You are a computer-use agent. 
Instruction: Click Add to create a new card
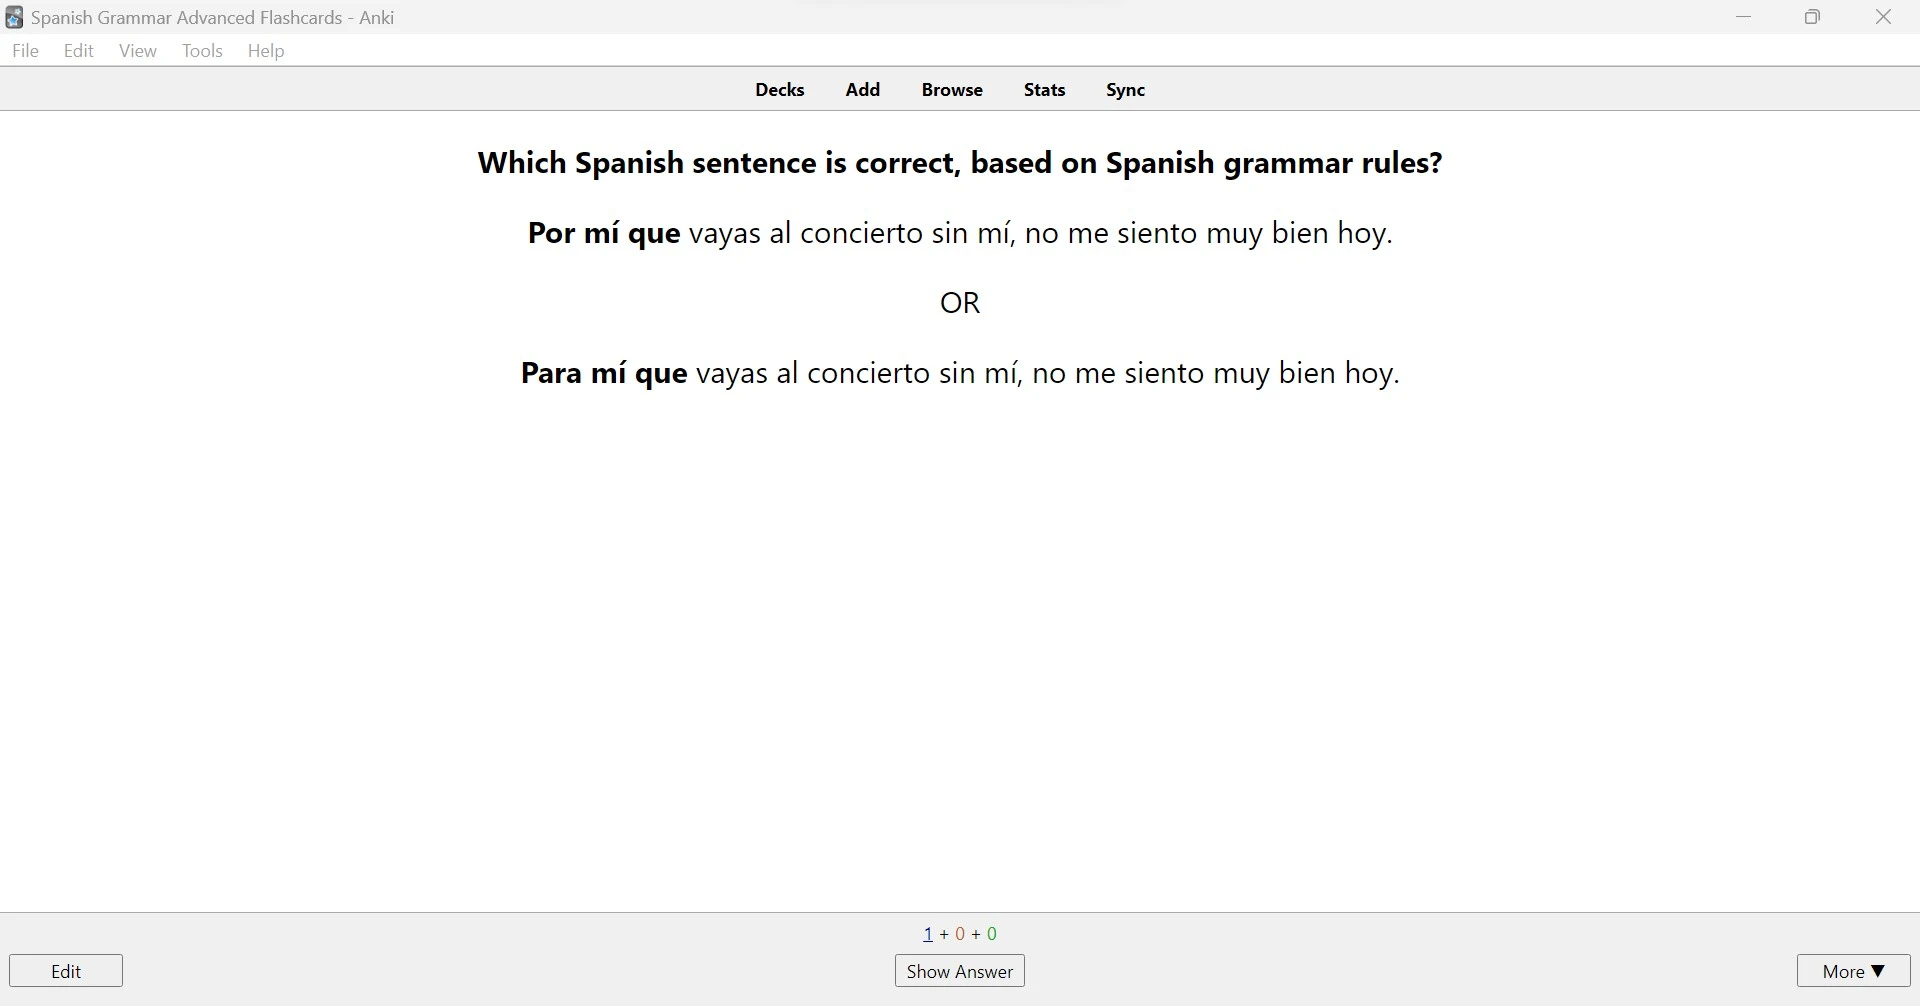862,89
